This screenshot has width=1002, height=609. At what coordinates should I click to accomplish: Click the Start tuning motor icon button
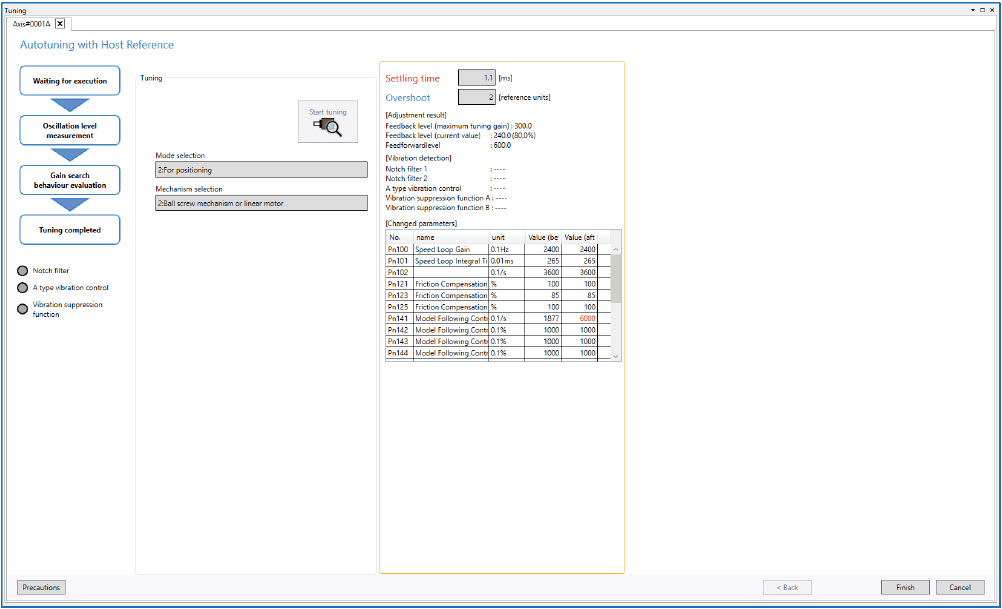pyautogui.click(x=328, y=122)
